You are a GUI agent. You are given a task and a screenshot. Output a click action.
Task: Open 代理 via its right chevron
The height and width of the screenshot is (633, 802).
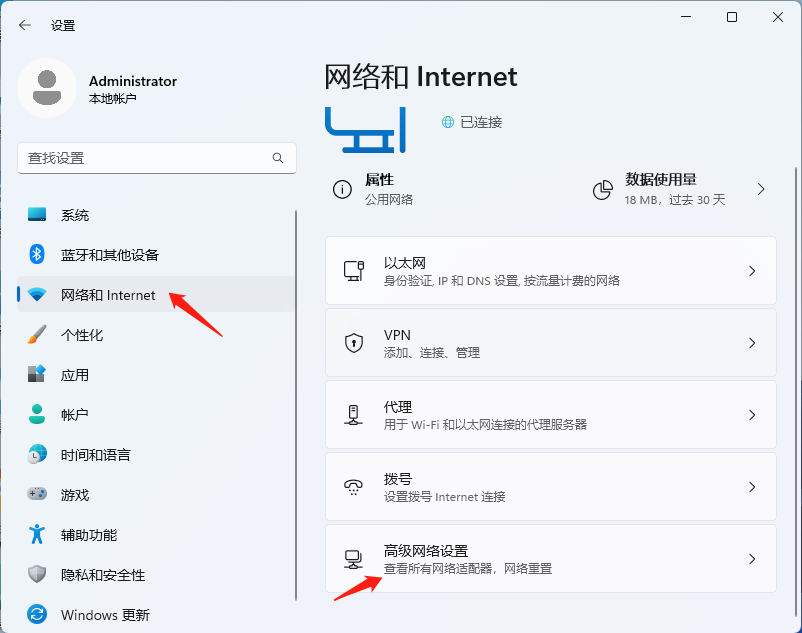pos(752,415)
